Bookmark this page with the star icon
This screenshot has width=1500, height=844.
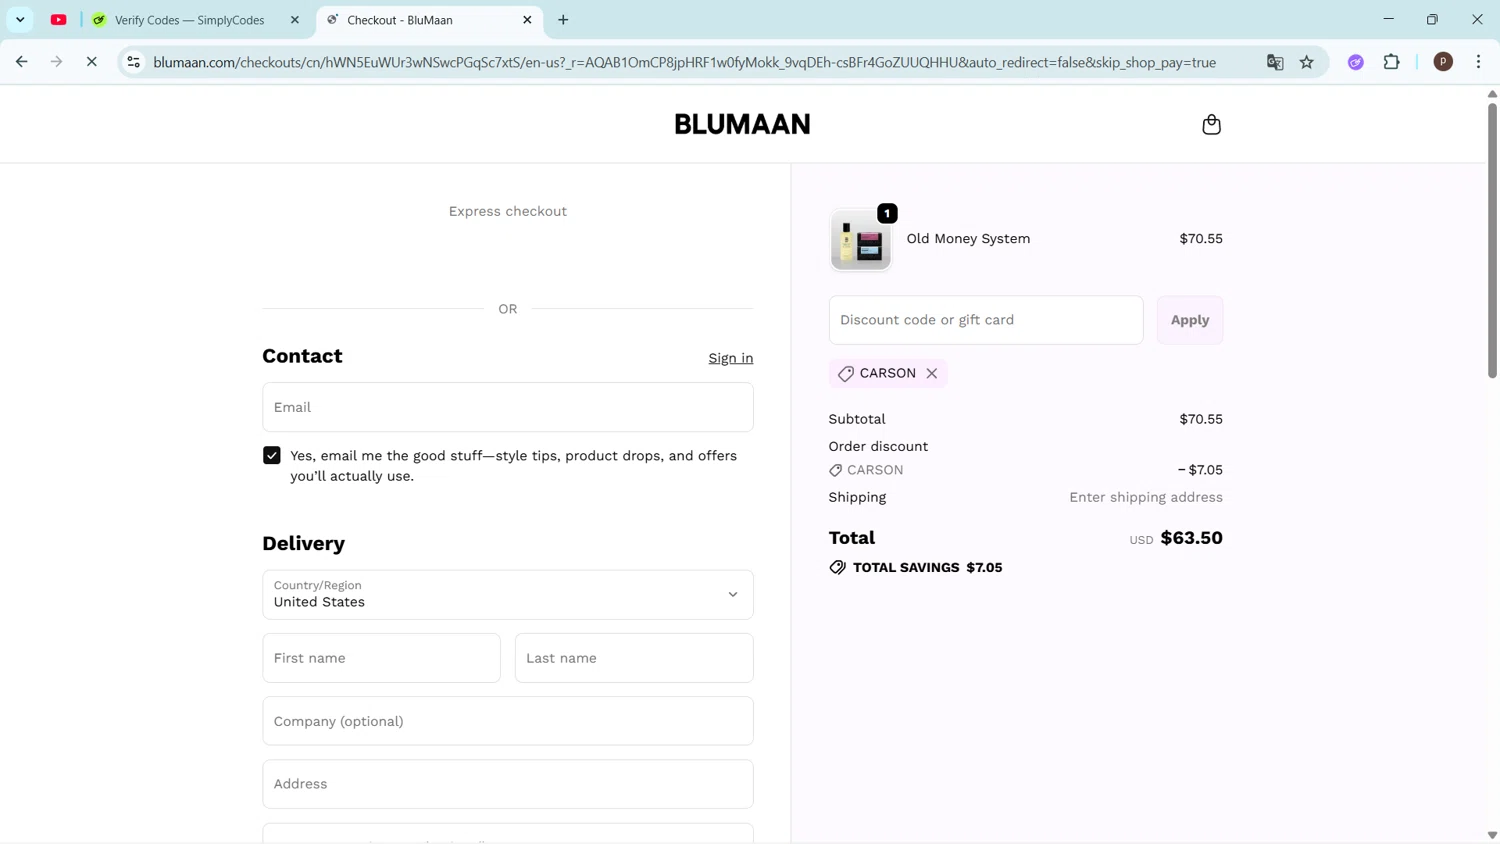(x=1306, y=62)
